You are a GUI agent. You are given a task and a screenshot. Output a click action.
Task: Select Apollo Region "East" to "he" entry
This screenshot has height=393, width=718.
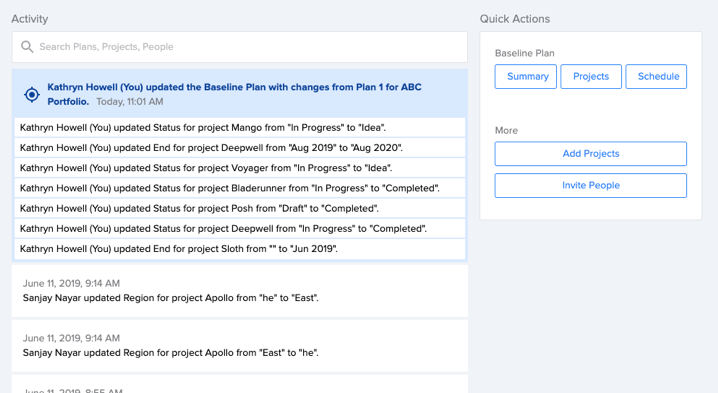239,346
